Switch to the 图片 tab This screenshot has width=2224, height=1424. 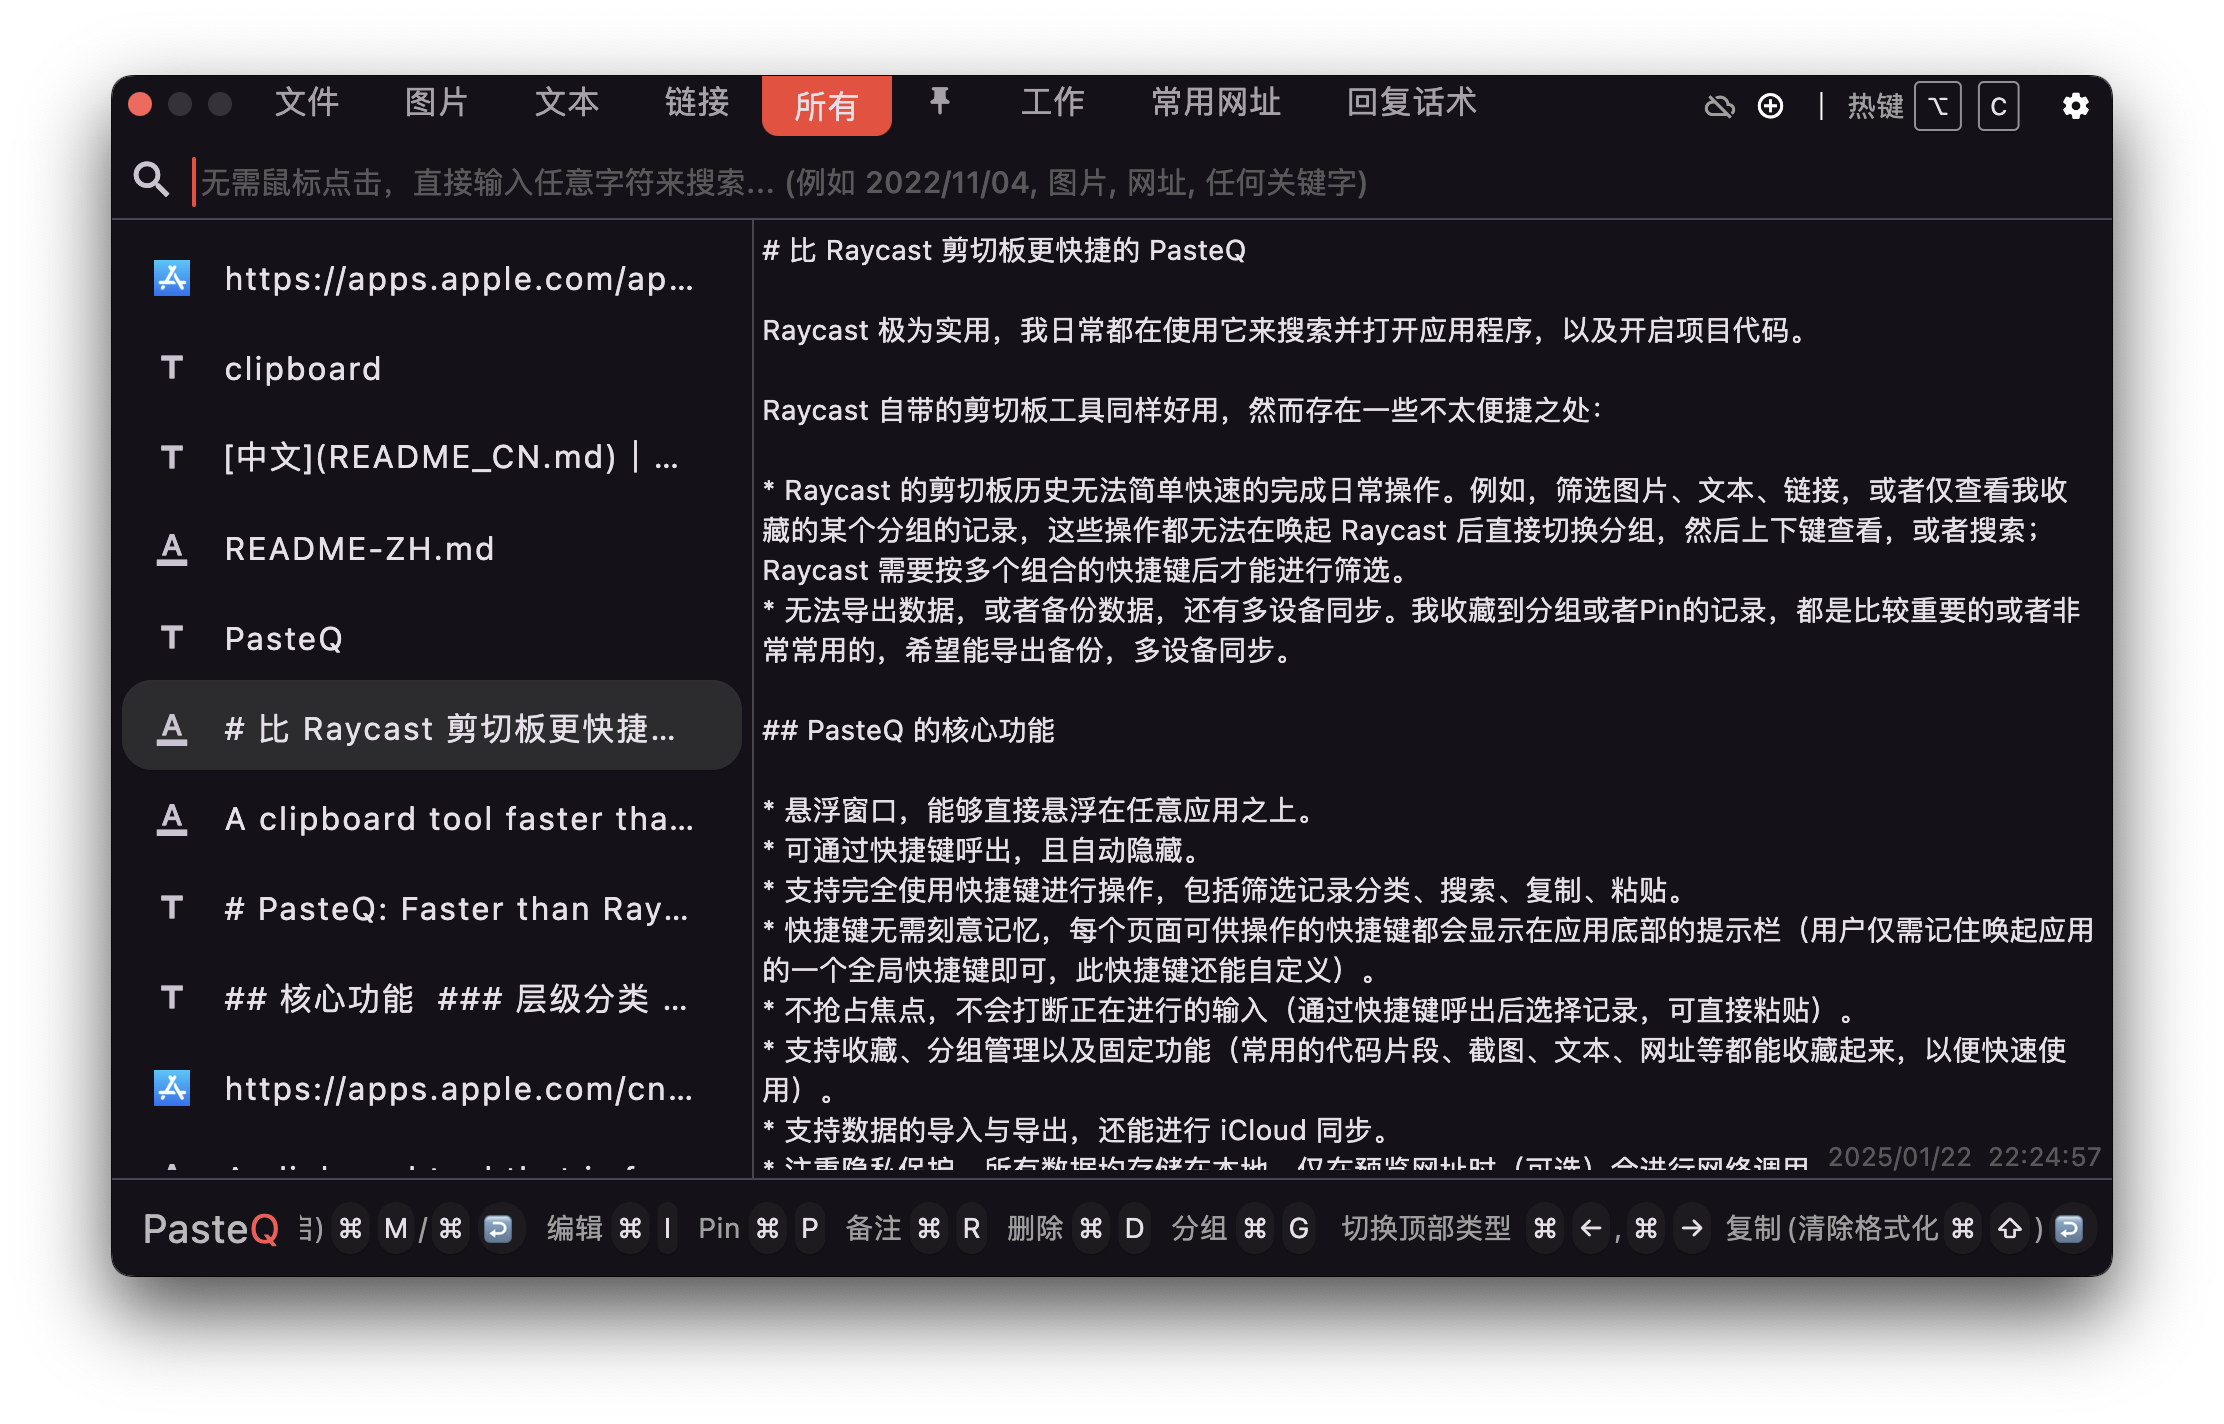[436, 102]
